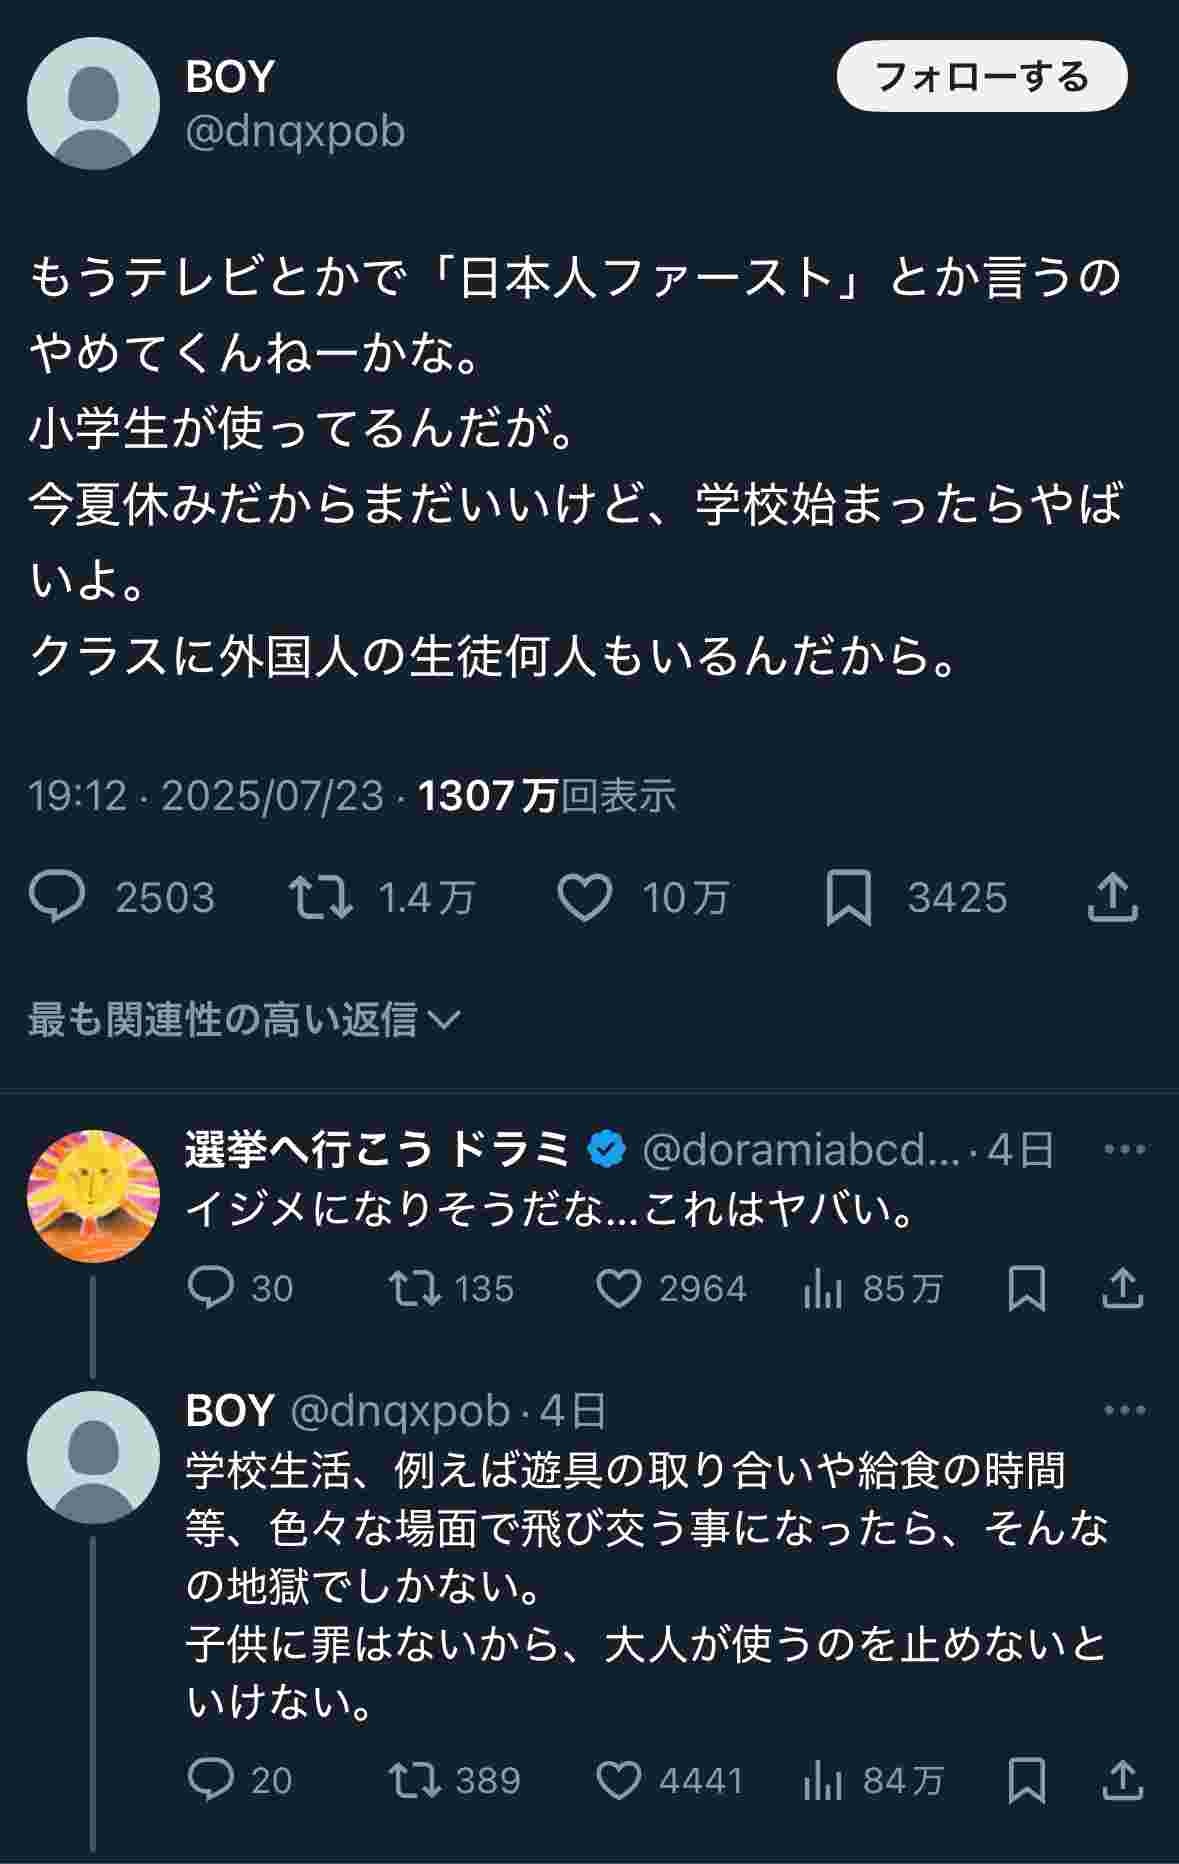
Task: Open more options on BOY's reply
Action: coord(1124,1410)
